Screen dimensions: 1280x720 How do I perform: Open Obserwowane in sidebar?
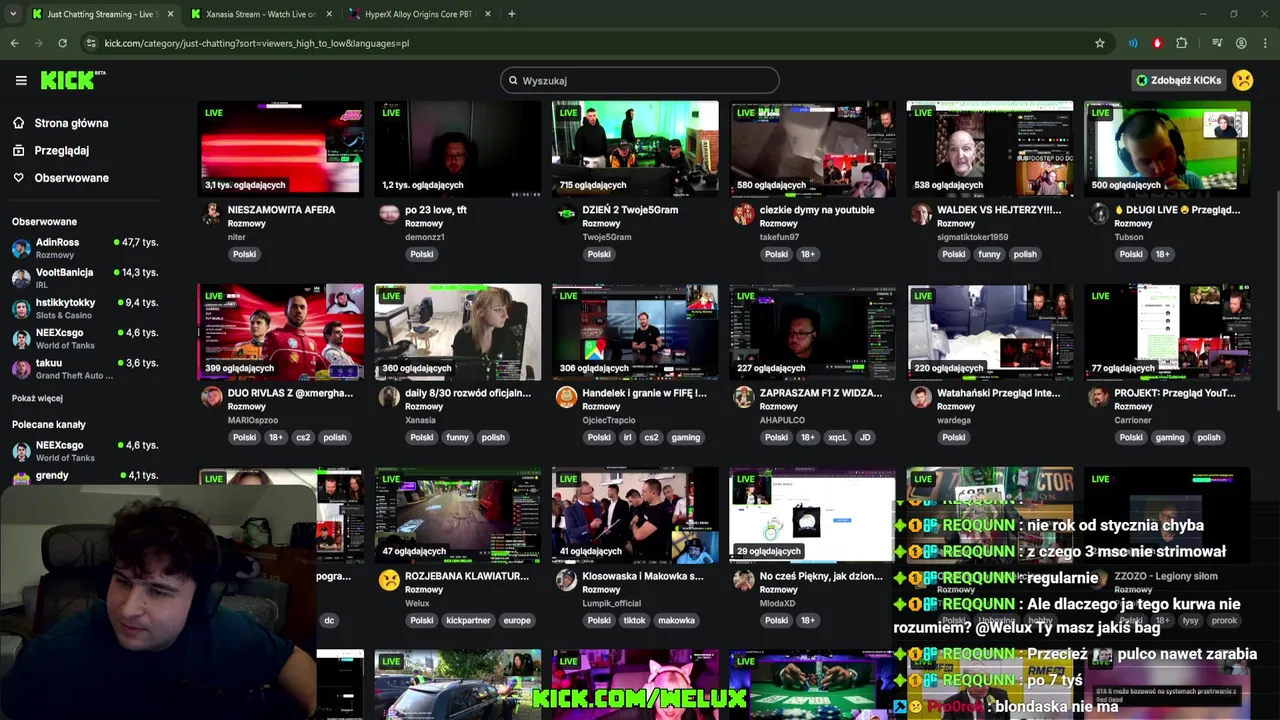pos(71,178)
